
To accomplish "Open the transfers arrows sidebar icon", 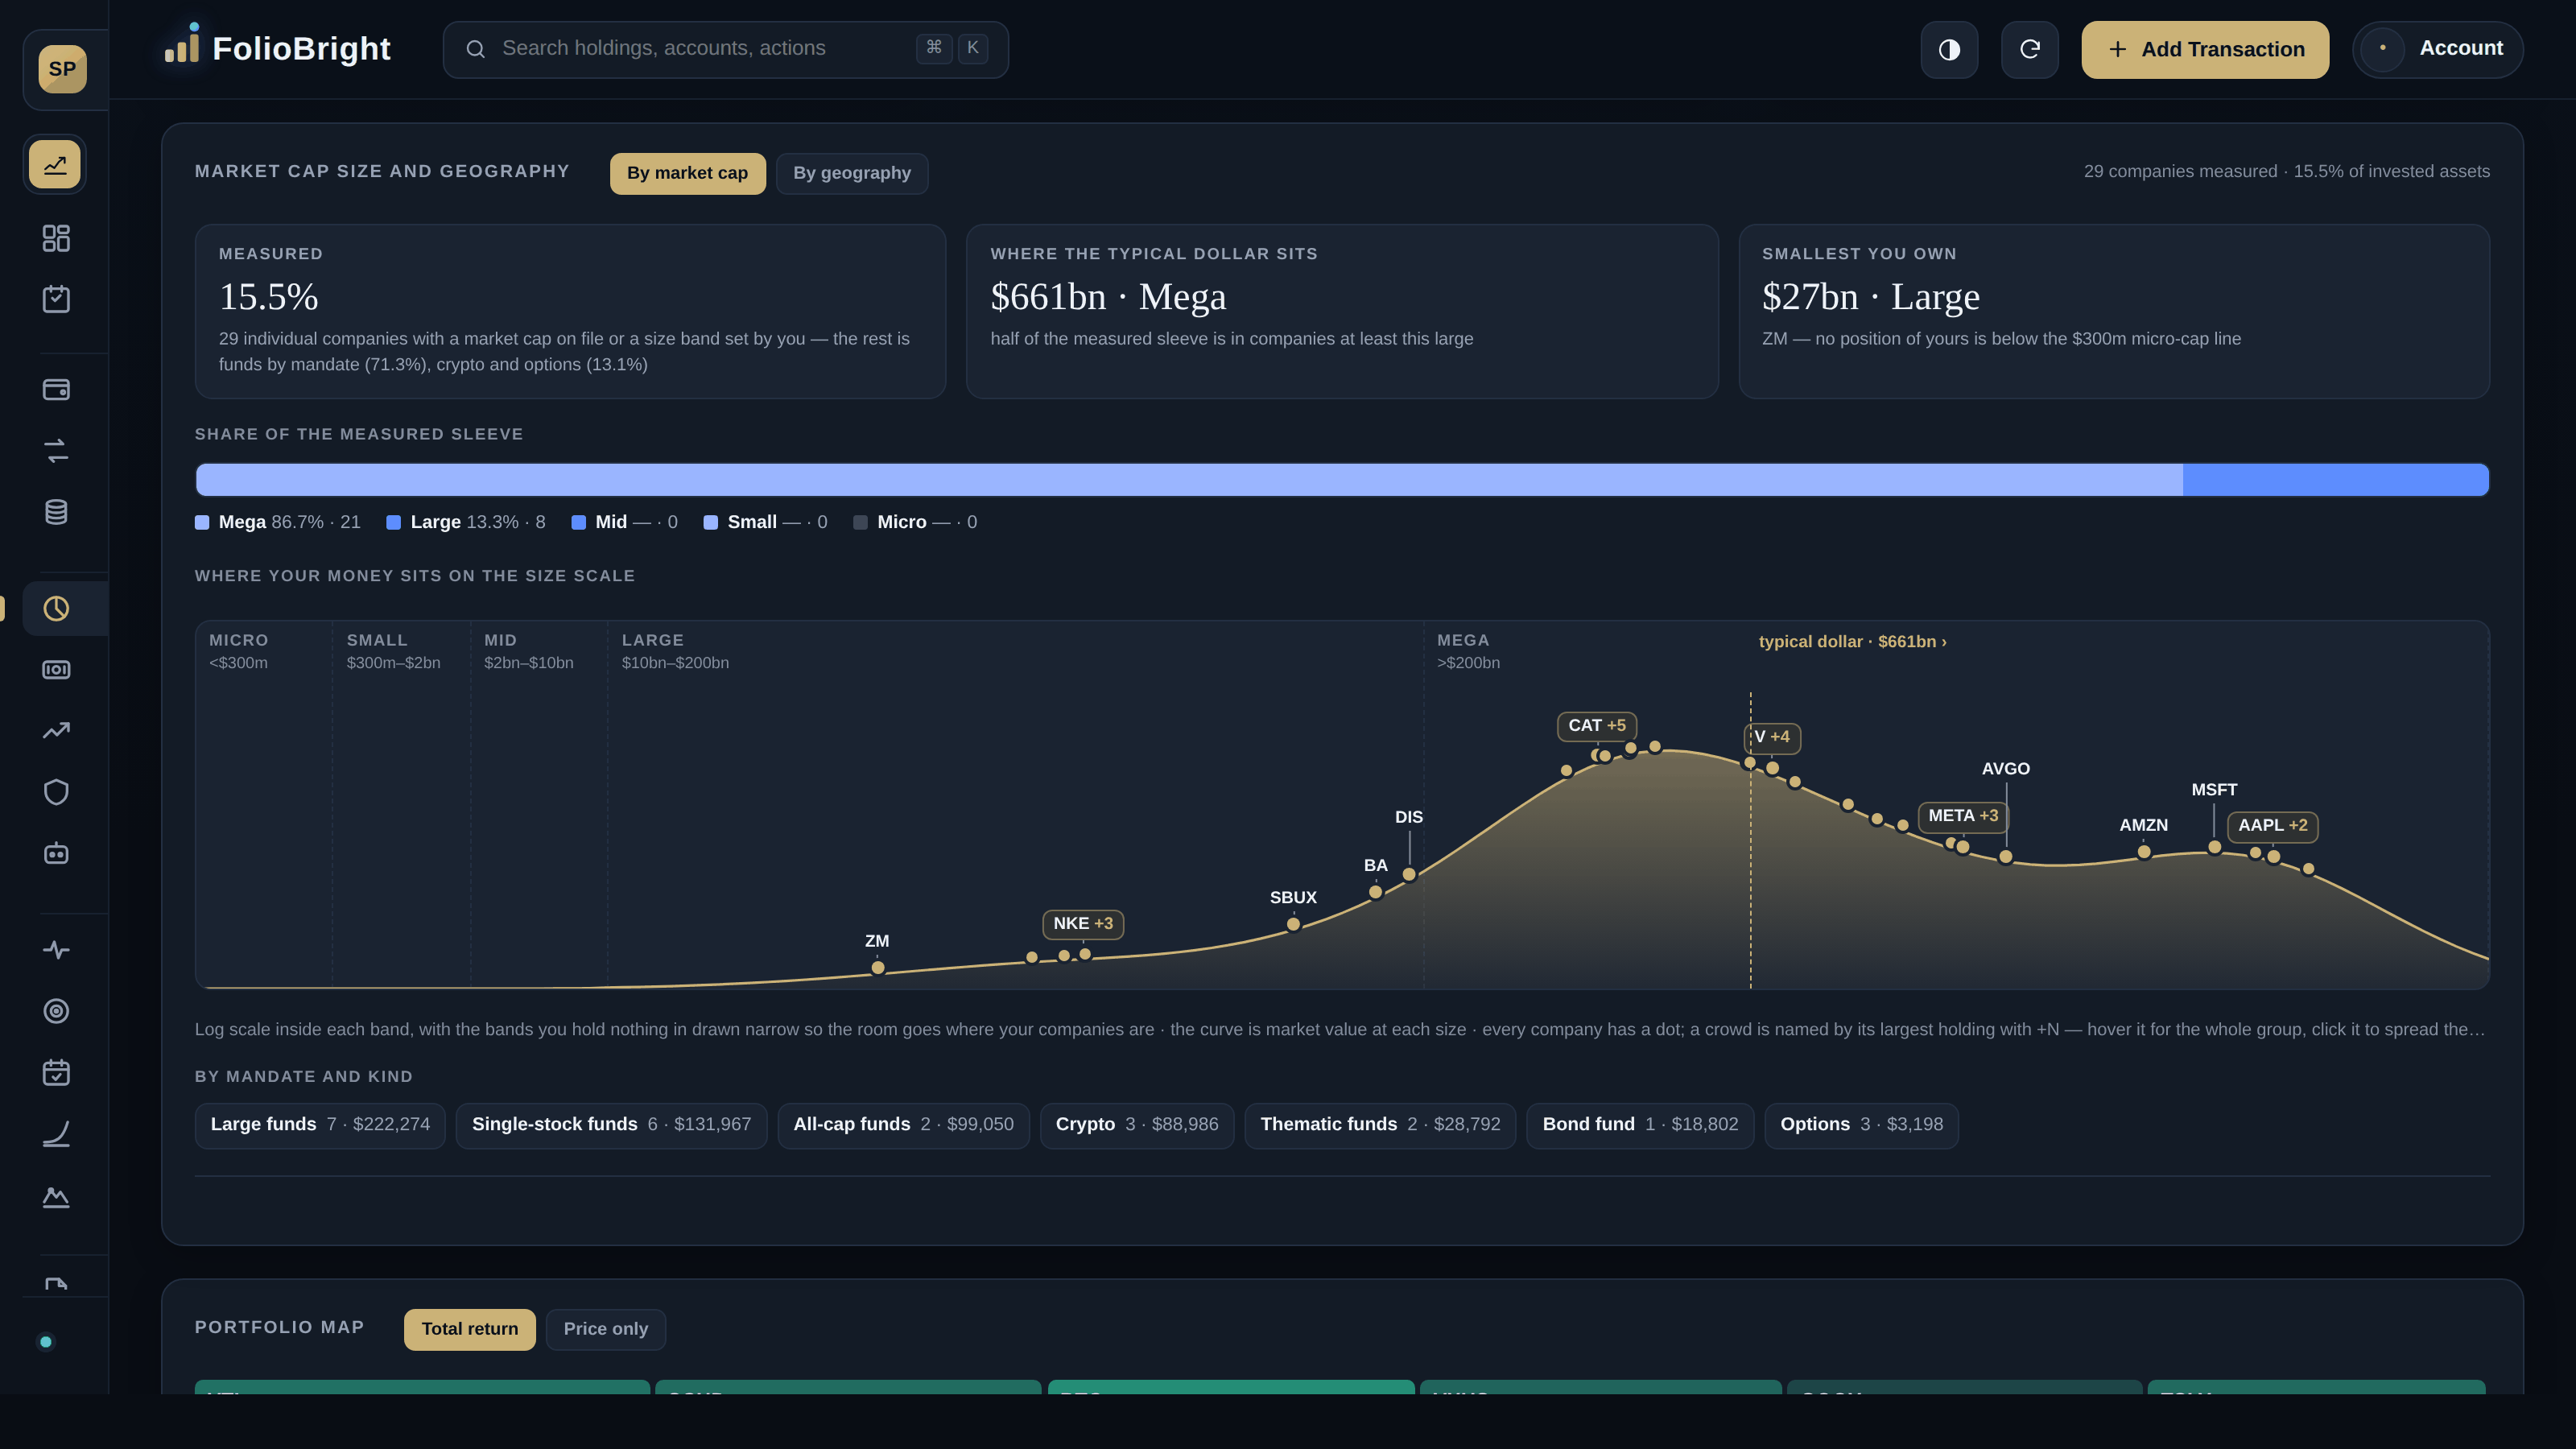I will click(56, 450).
